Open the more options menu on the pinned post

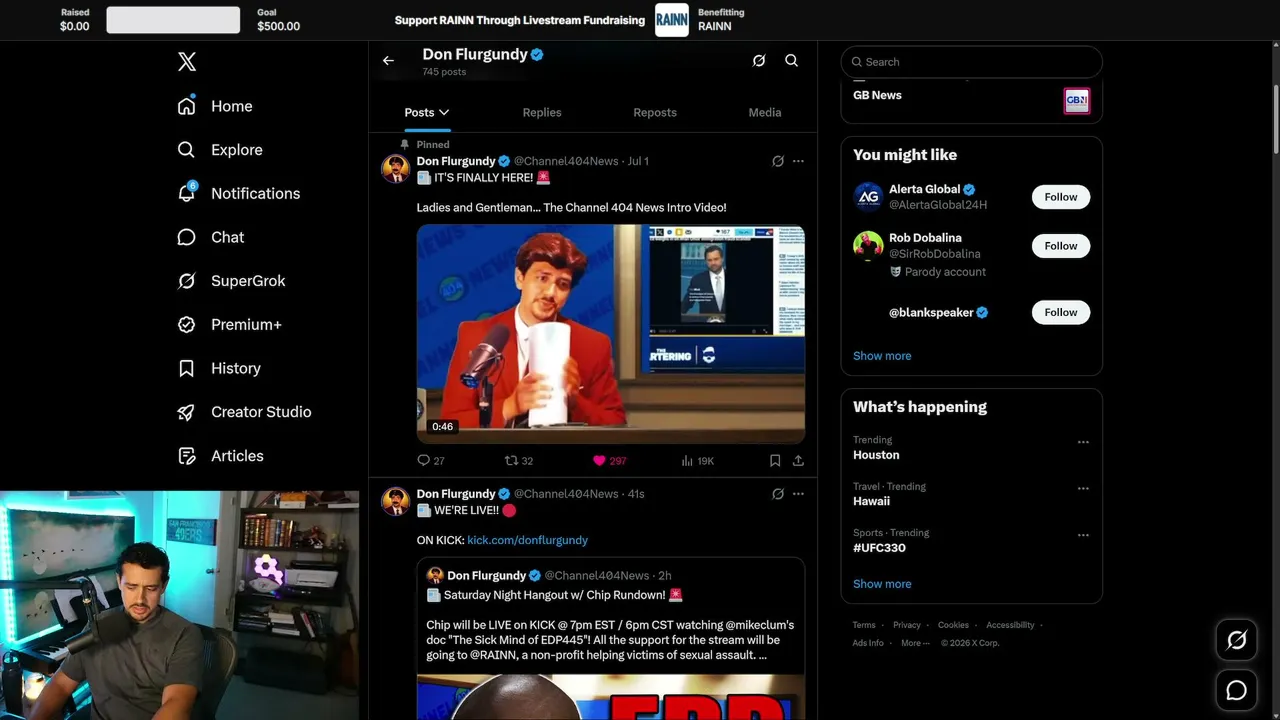coord(798,161)
